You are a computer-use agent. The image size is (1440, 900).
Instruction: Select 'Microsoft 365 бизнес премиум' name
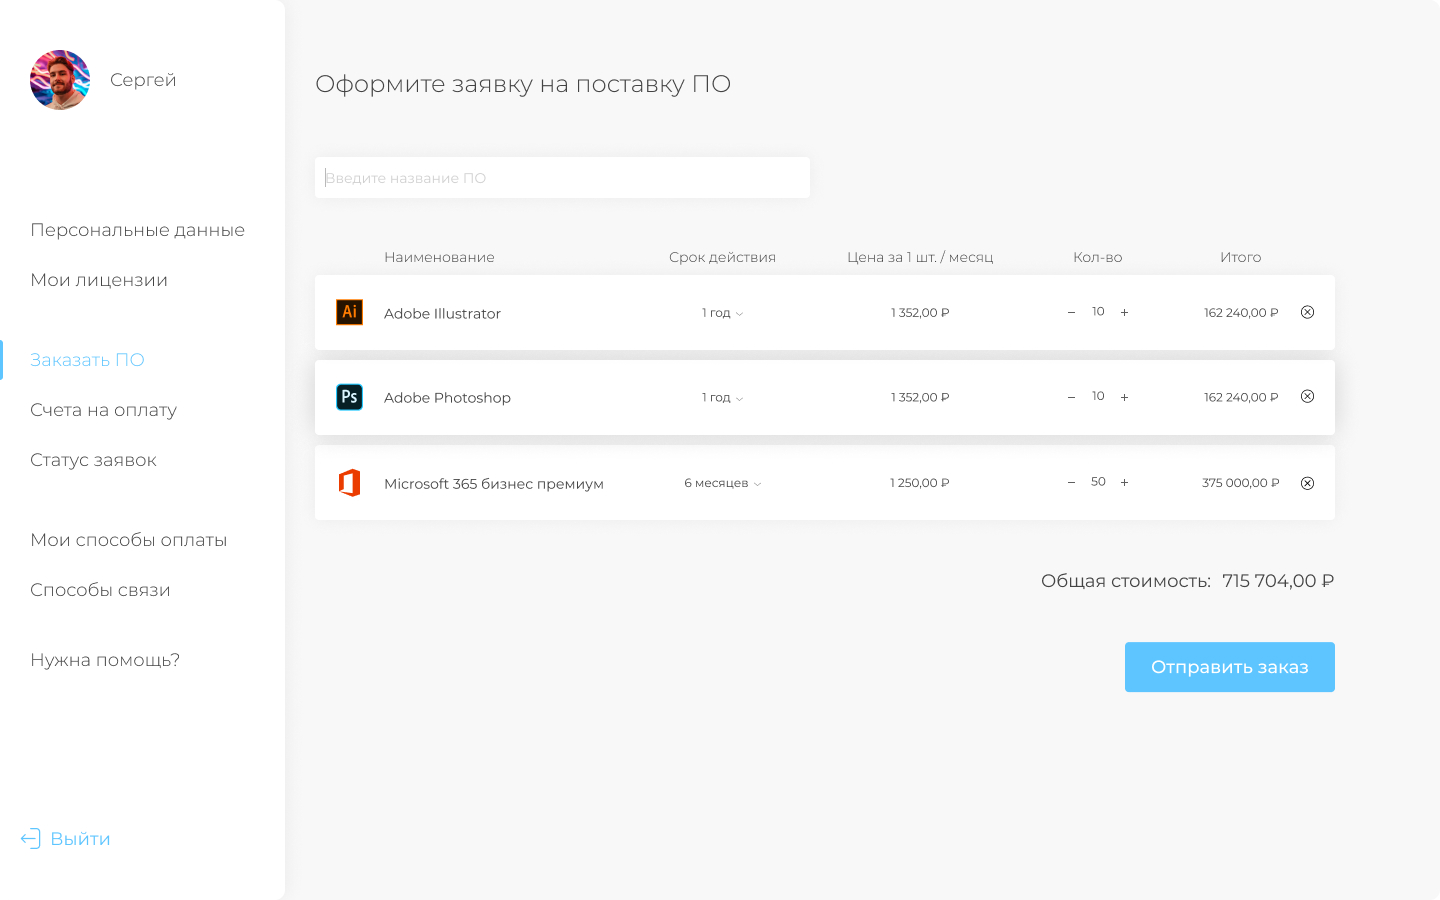(494, 484)
